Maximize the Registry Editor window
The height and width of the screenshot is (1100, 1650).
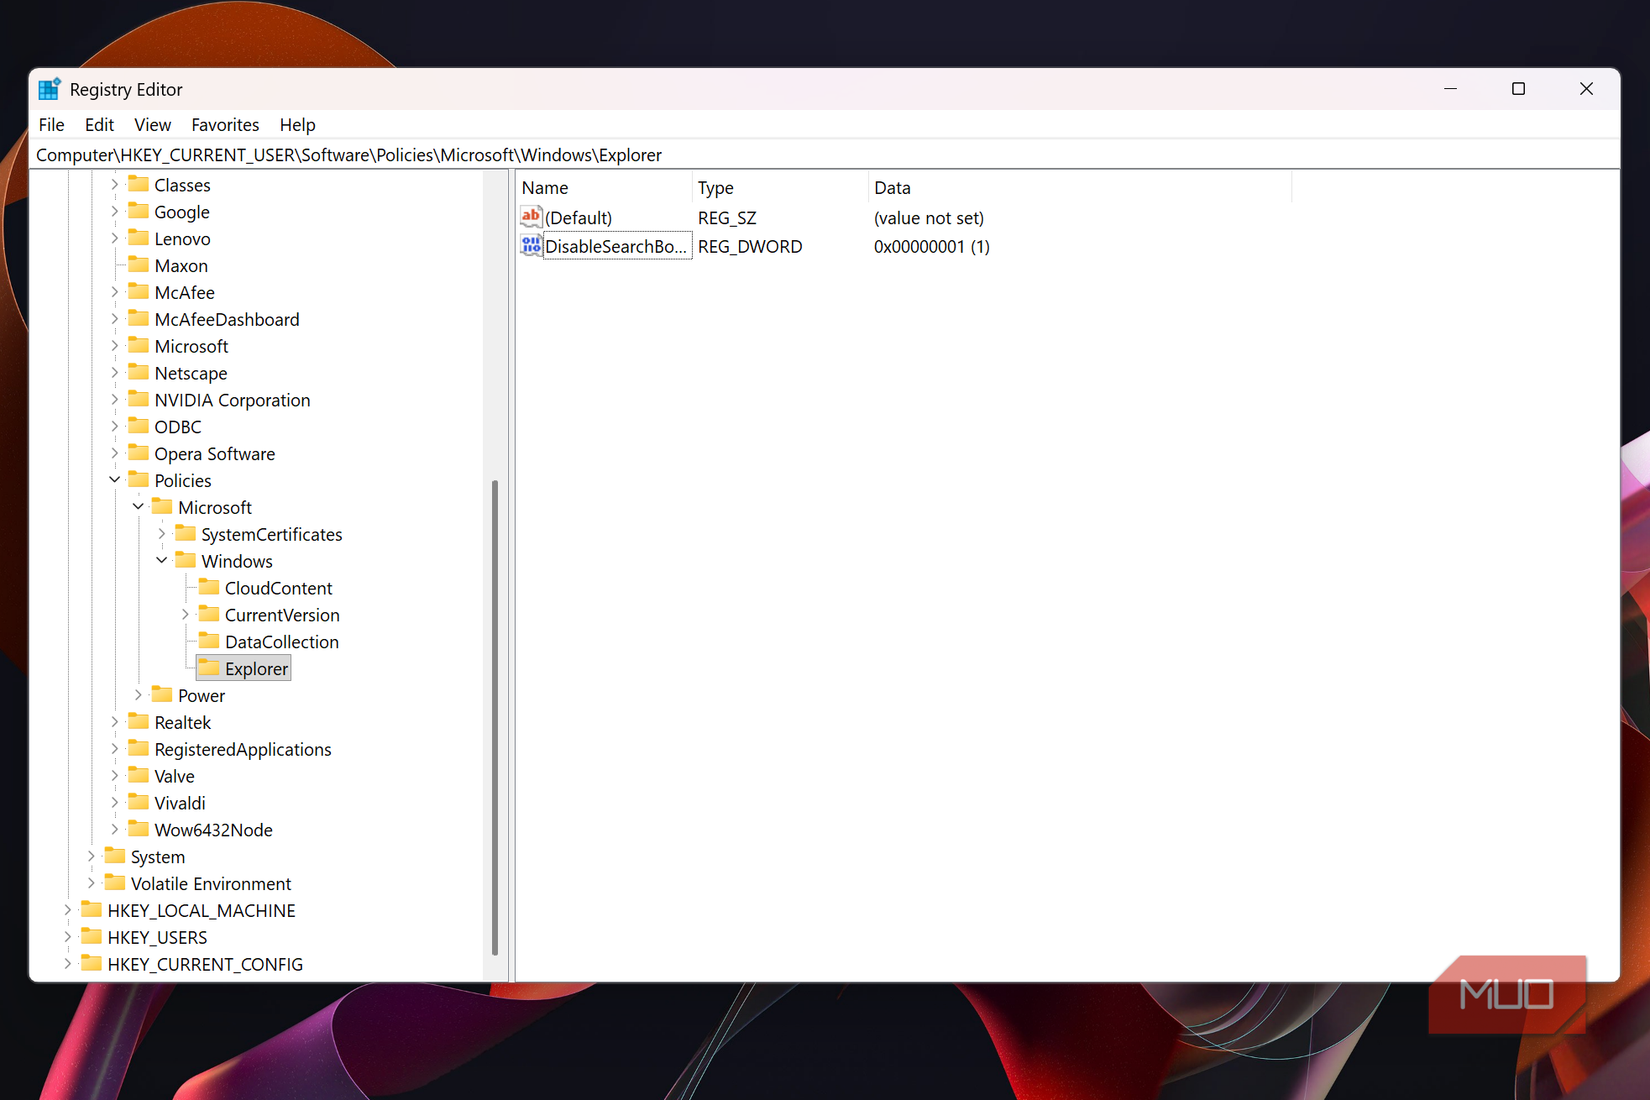tap(1518, 89)
